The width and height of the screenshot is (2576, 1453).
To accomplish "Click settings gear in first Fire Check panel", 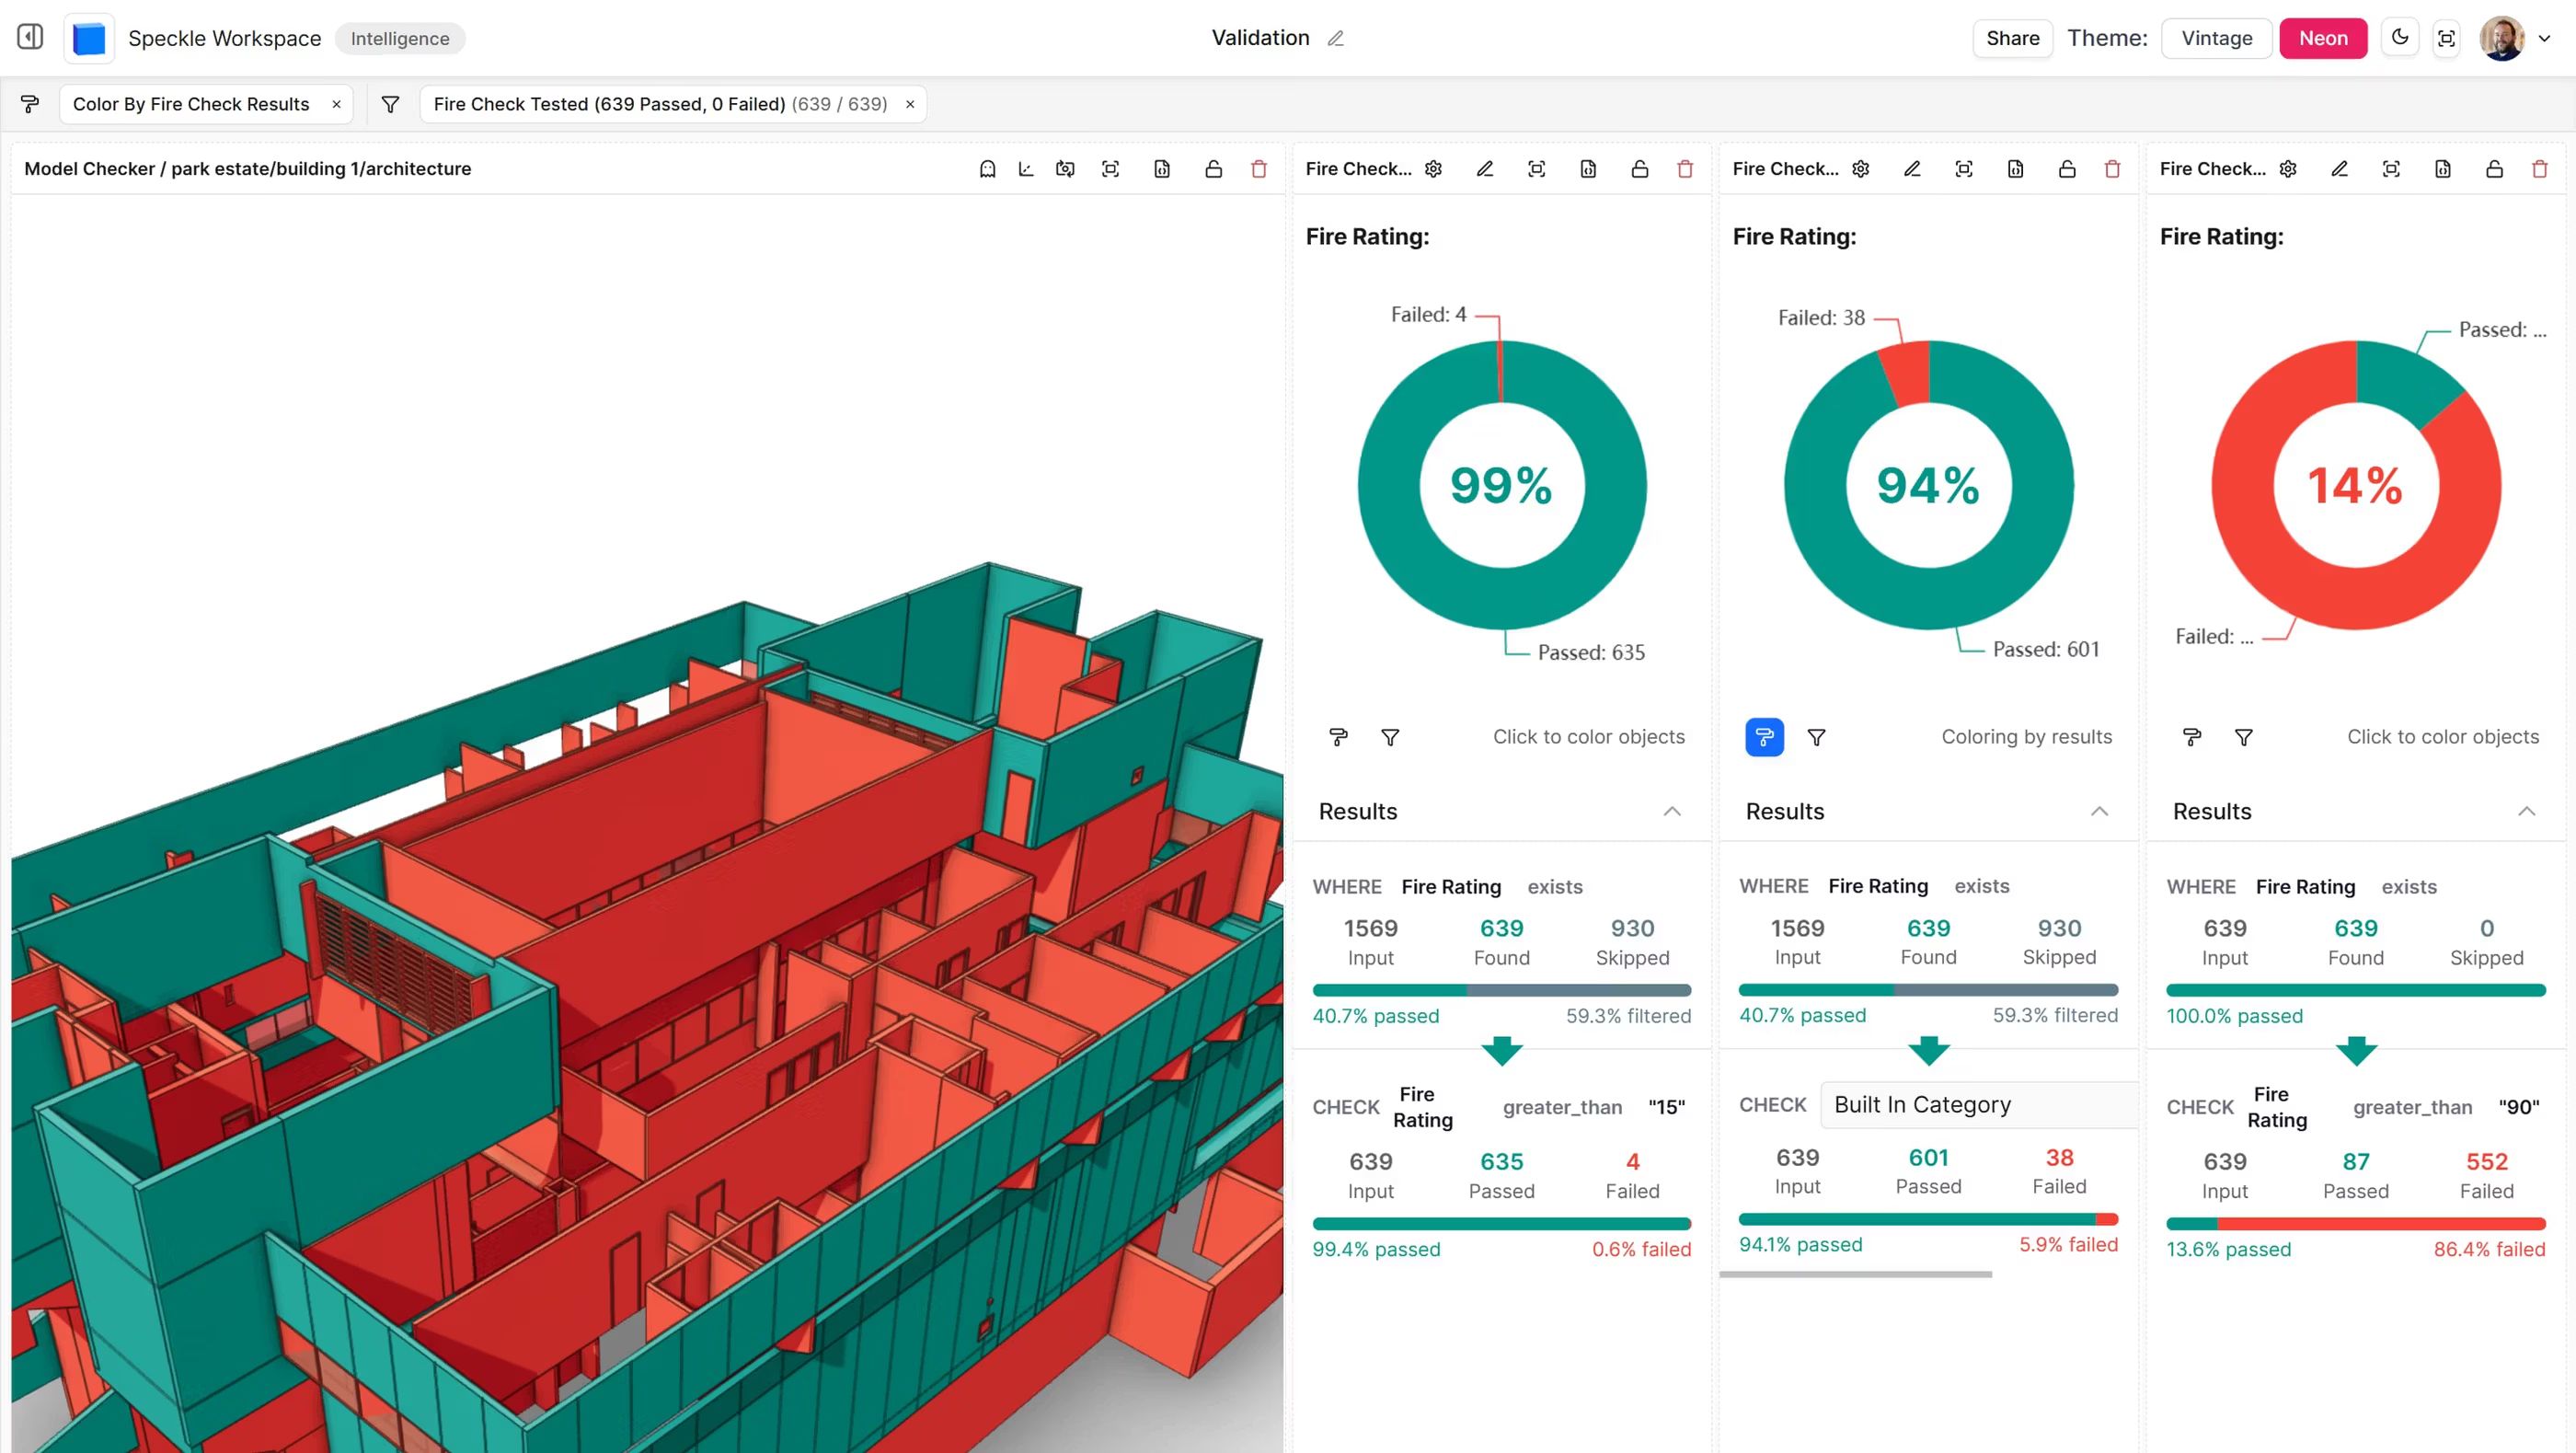I will click(x=1433, y=169).
